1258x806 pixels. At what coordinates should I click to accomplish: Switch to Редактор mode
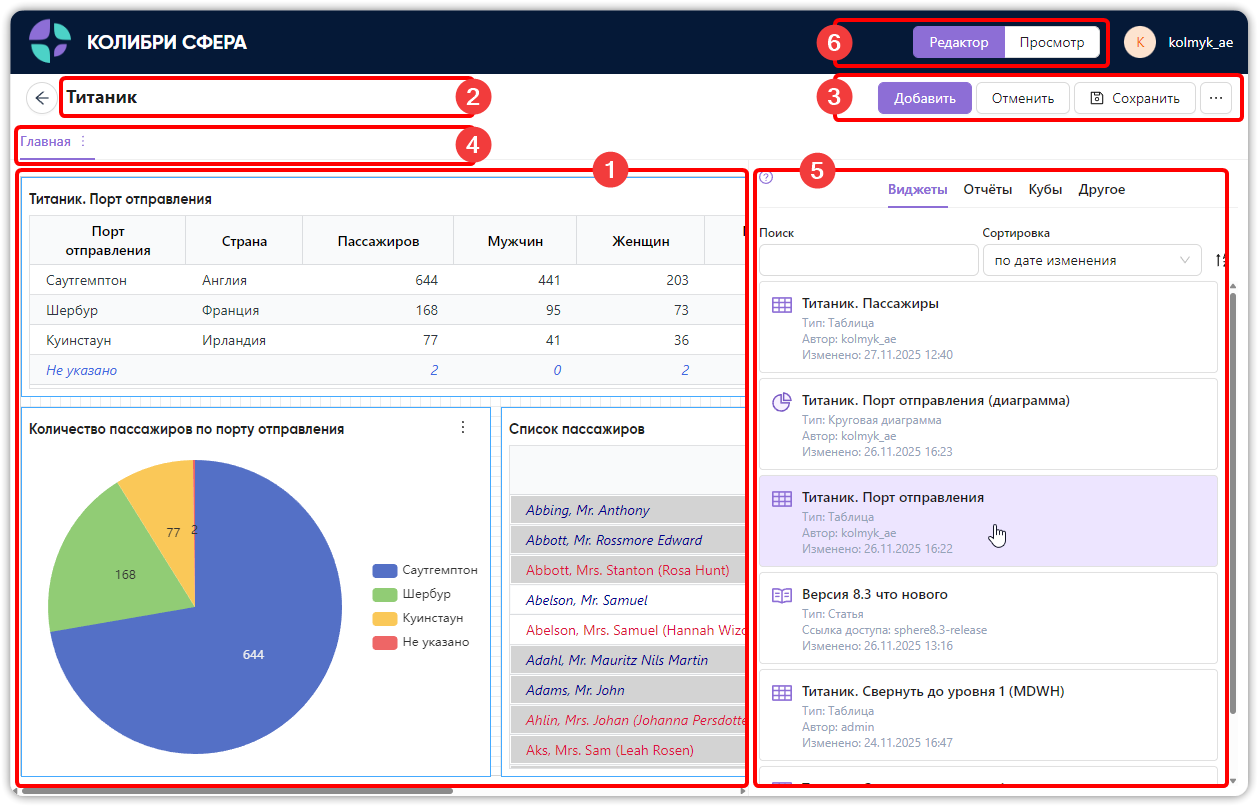point(959,42)
